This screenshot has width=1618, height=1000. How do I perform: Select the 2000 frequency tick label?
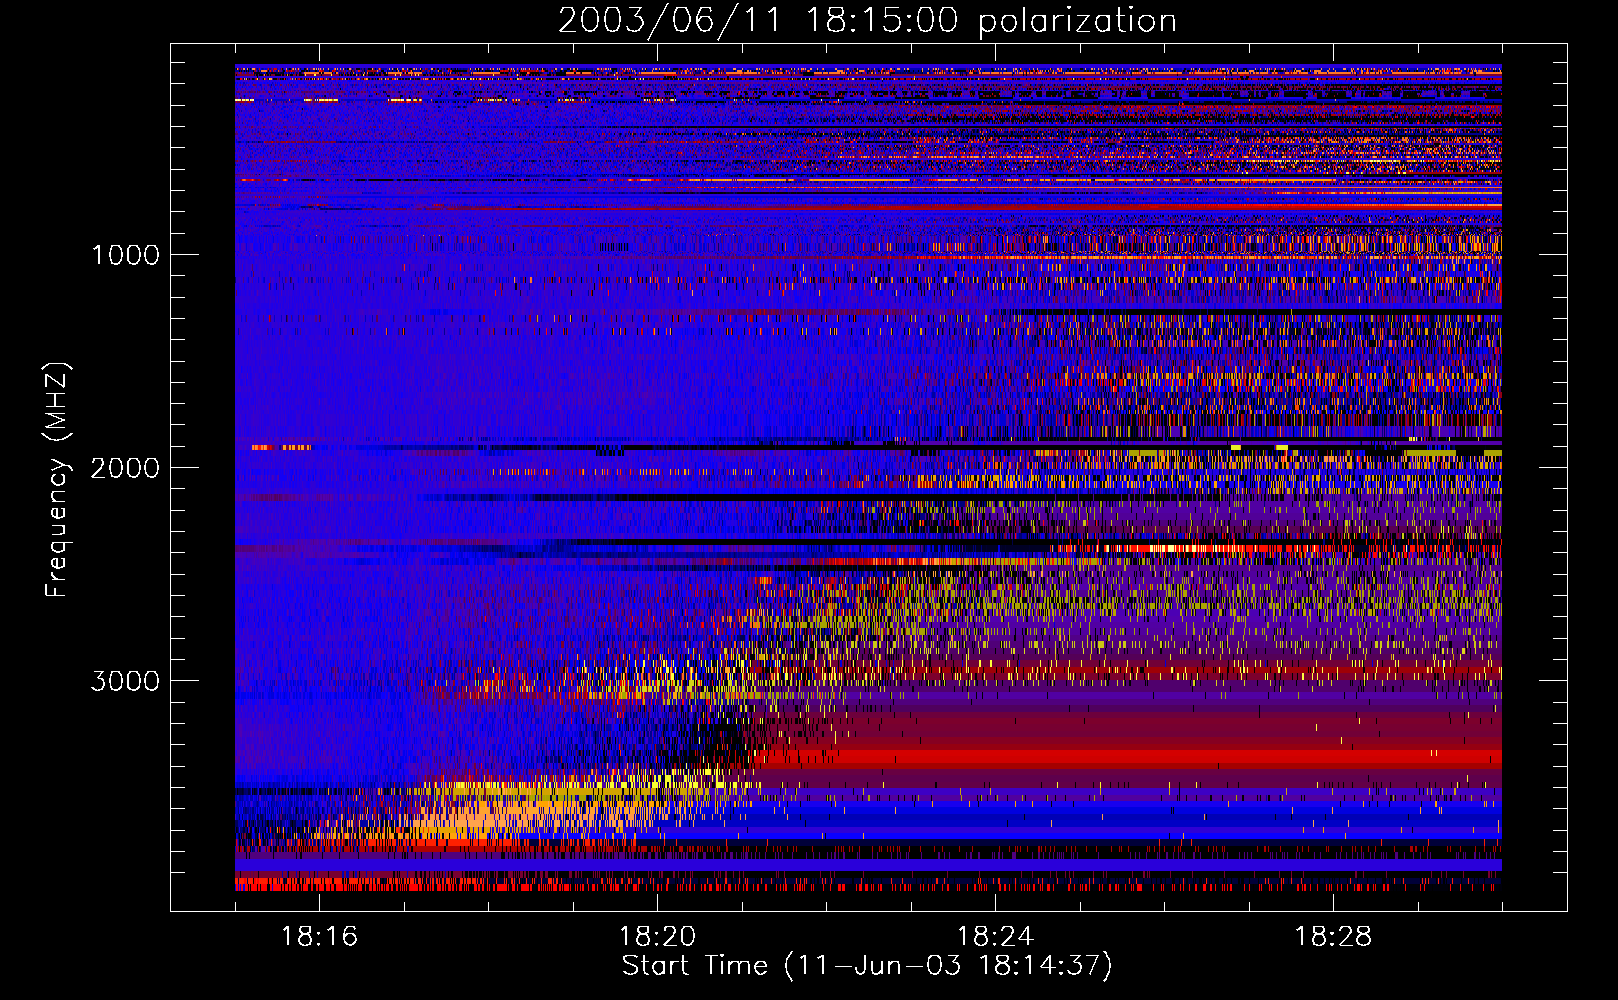coord(125,468)
